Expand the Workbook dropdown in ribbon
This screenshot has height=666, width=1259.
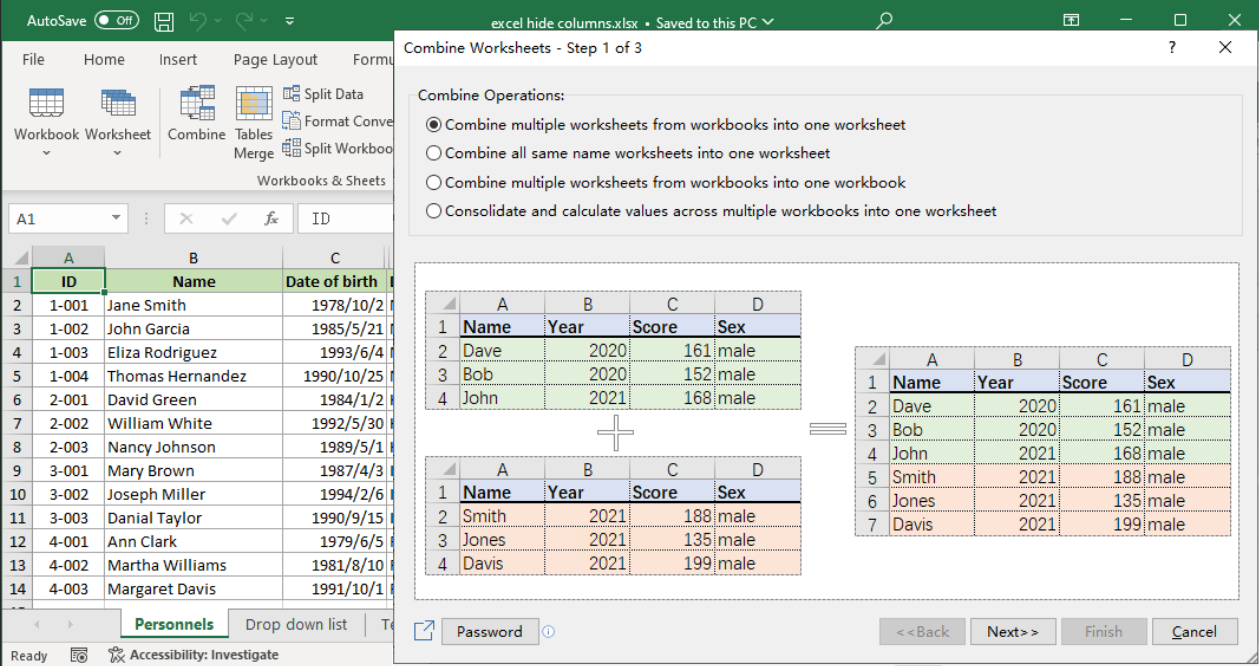tap(46, 153)
